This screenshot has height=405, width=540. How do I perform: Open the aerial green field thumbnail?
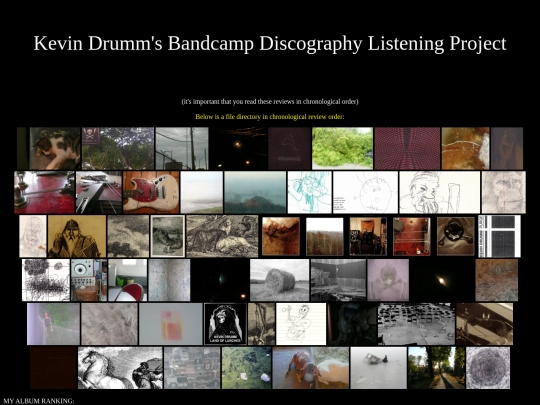246,368
